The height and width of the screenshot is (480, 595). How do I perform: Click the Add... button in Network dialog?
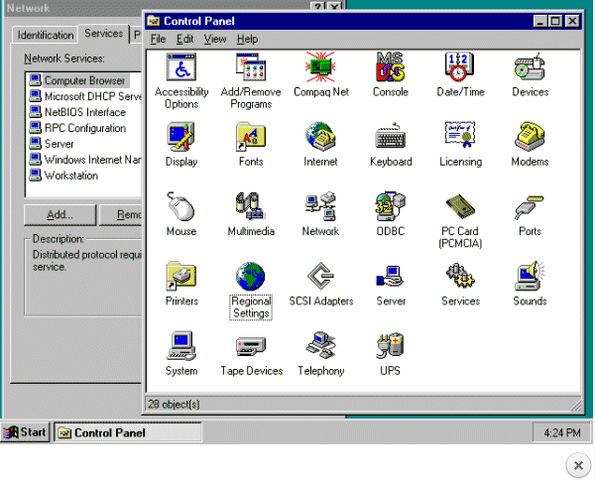[60, 215]
